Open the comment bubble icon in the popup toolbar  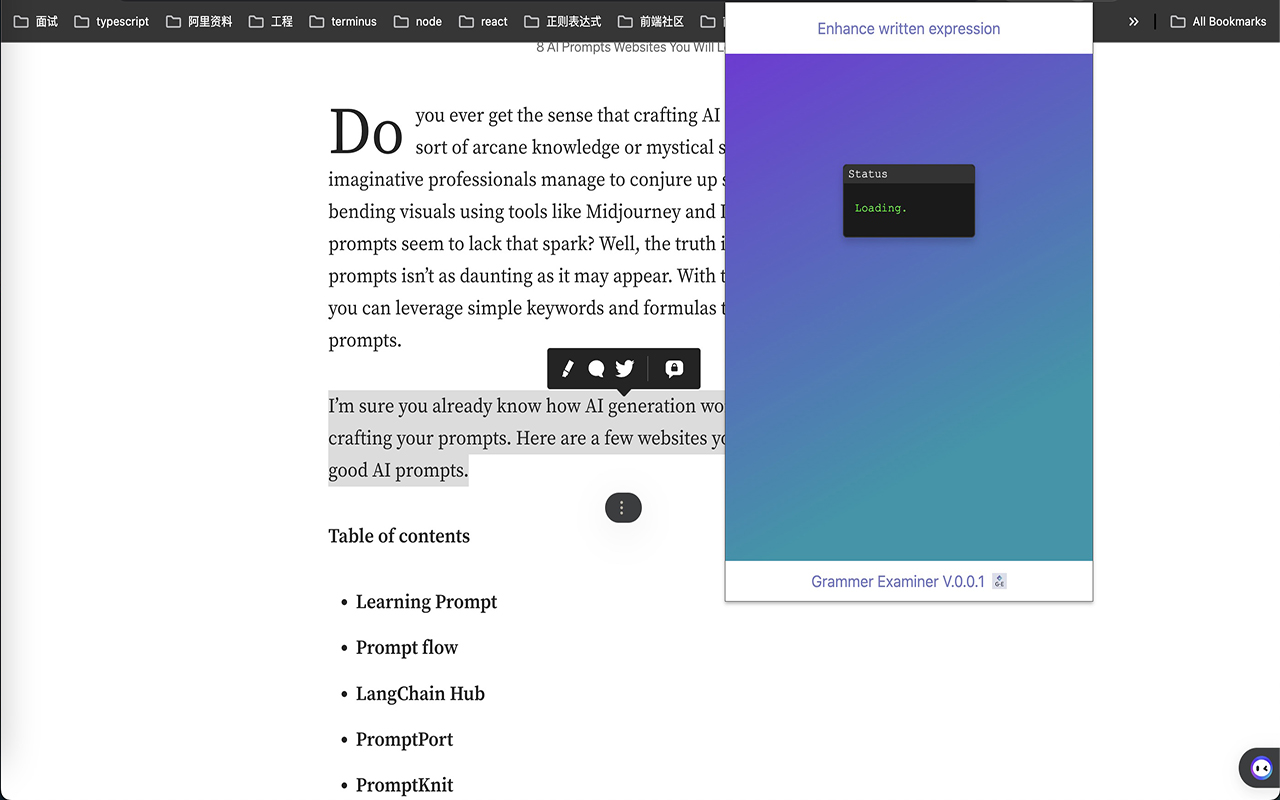click(x=597, y=368)
